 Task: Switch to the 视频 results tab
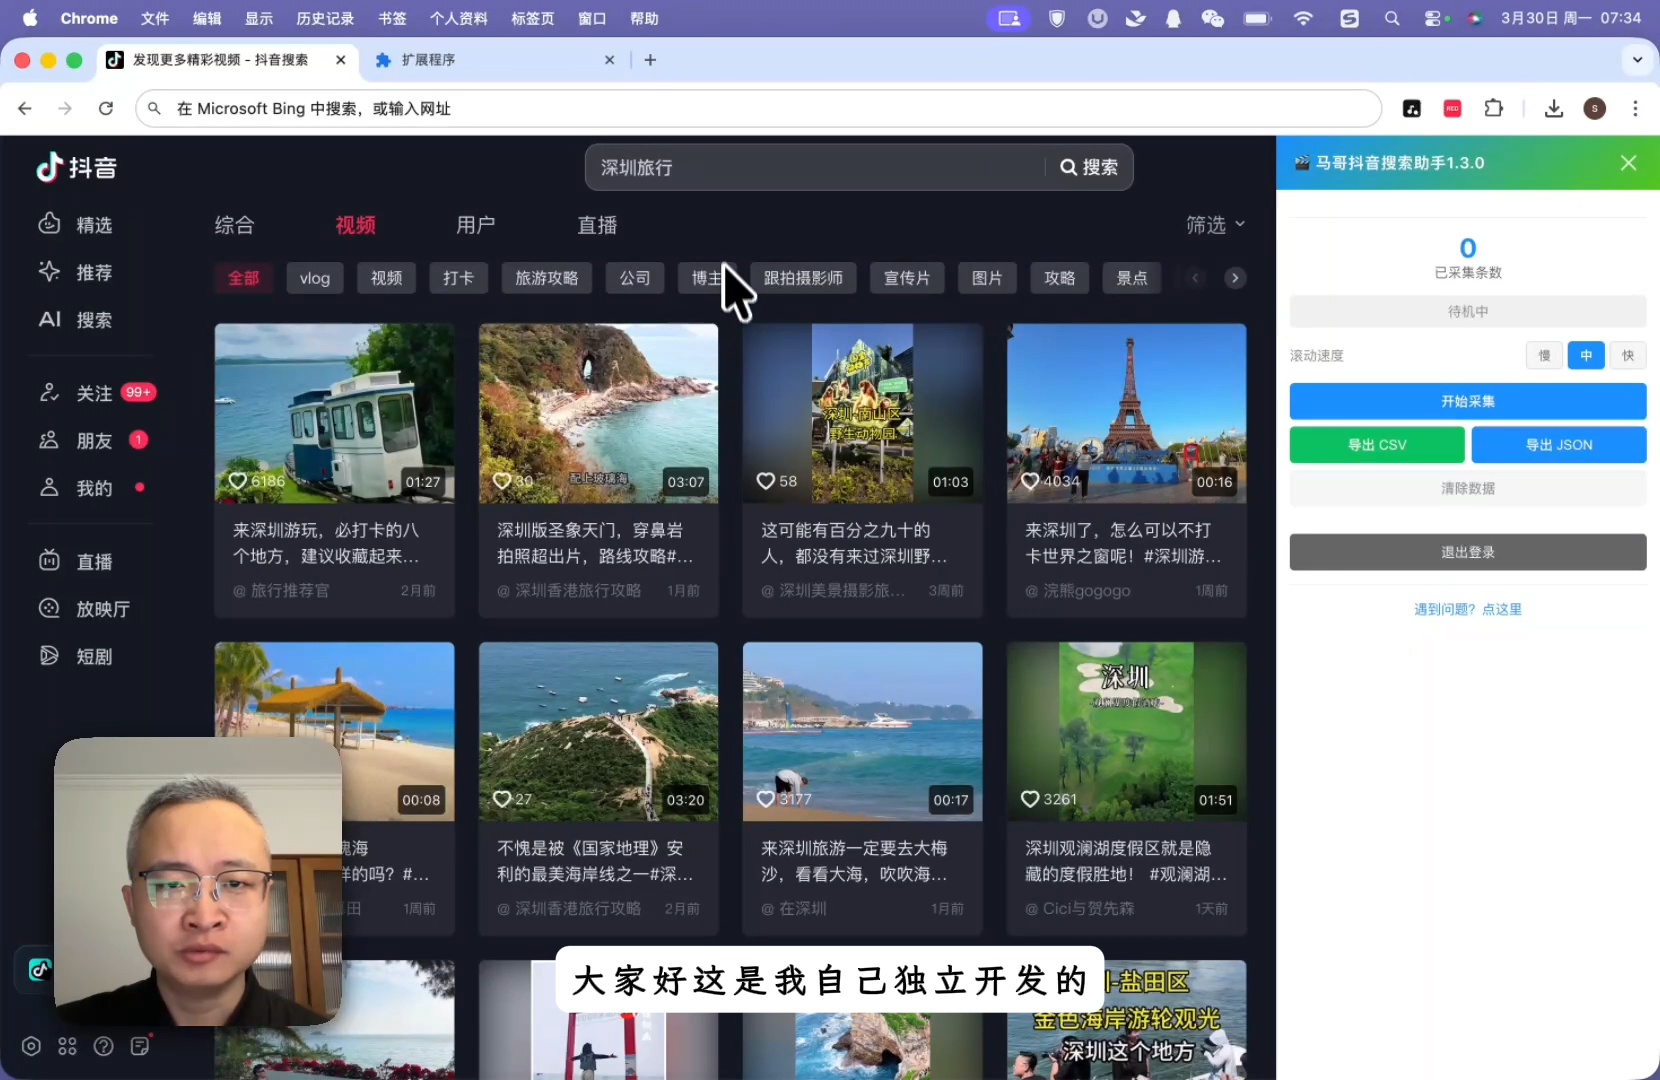[356, 225]
